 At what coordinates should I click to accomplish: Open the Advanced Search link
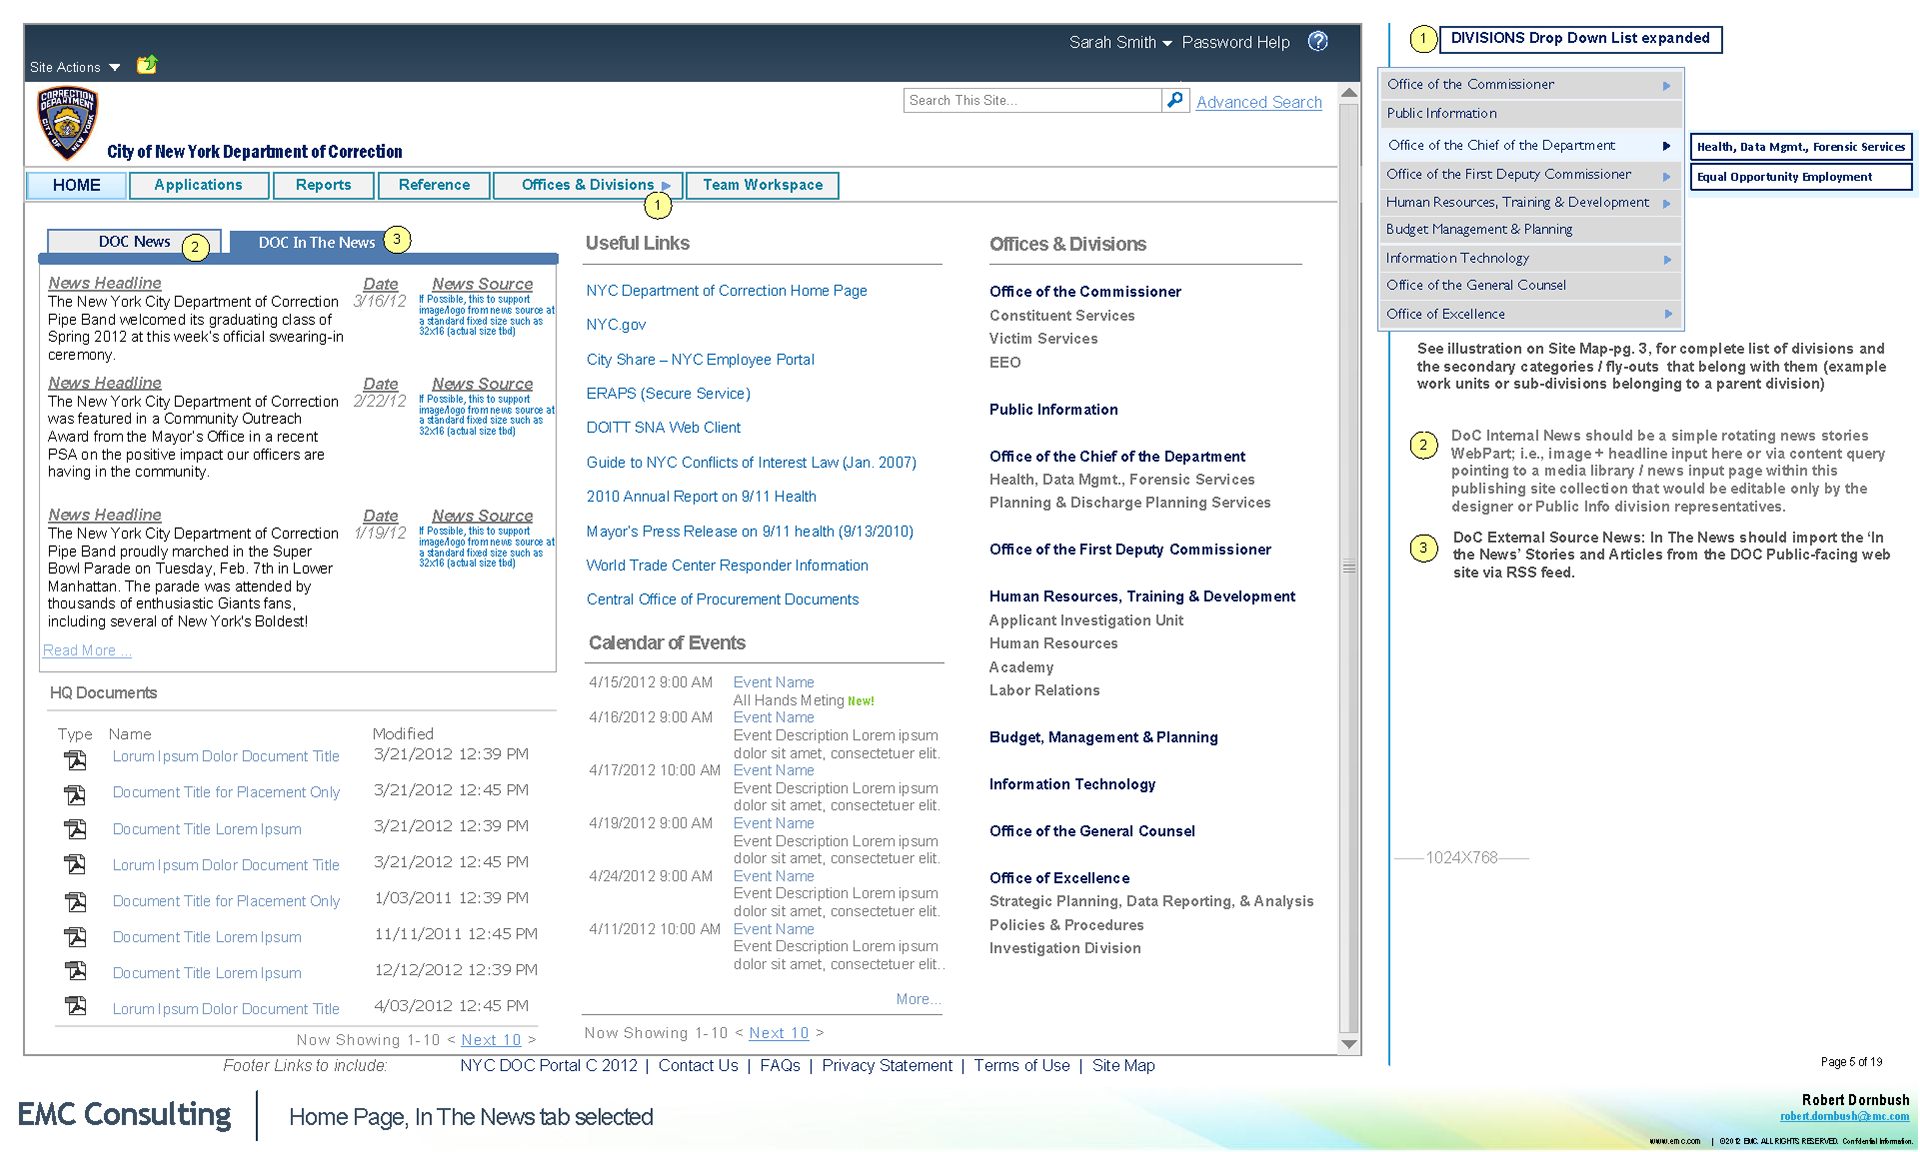(1258, 102)
